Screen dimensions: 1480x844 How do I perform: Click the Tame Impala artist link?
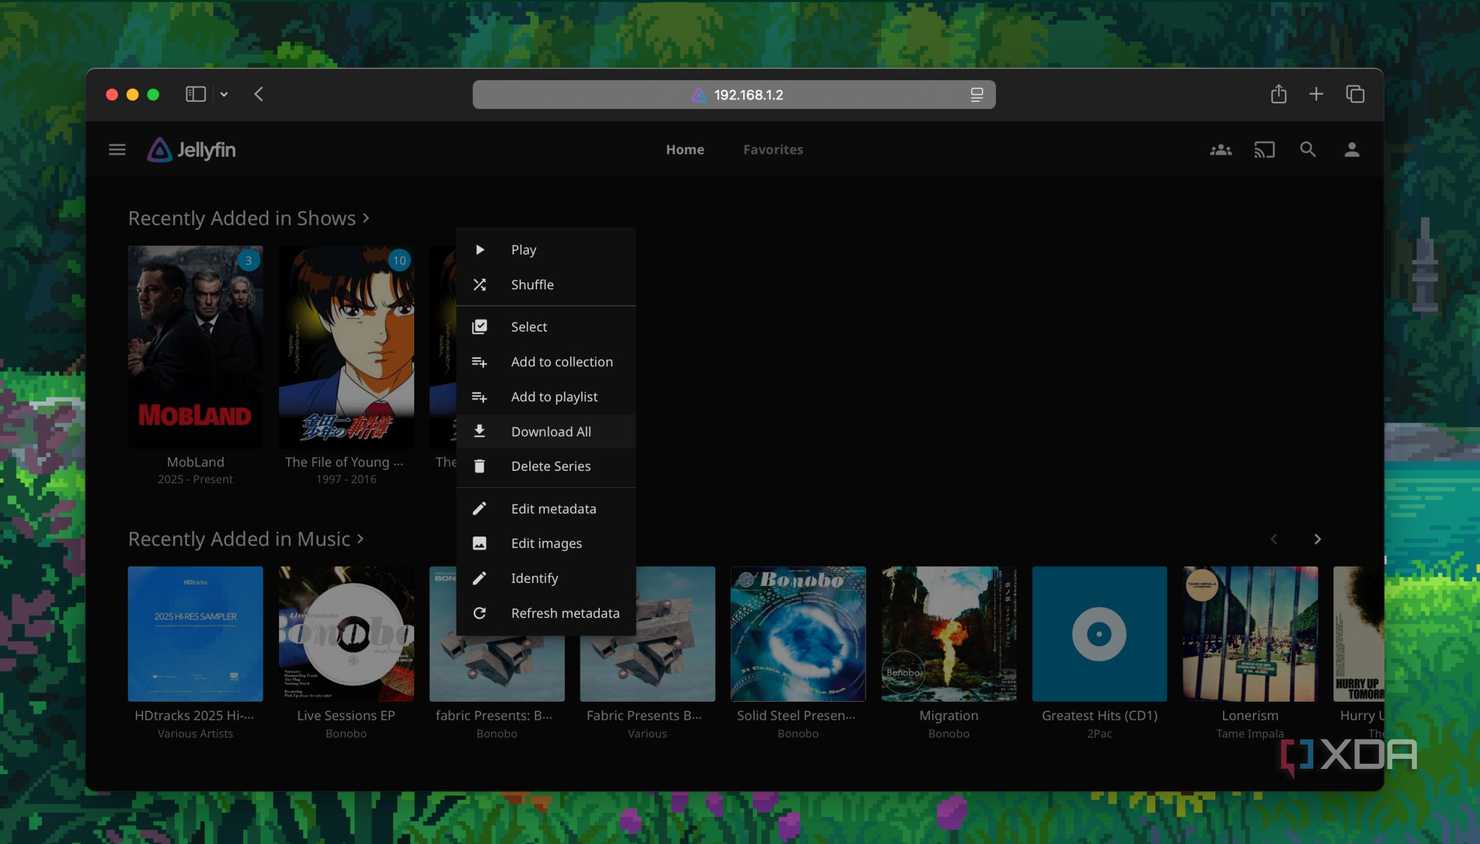1250,734
